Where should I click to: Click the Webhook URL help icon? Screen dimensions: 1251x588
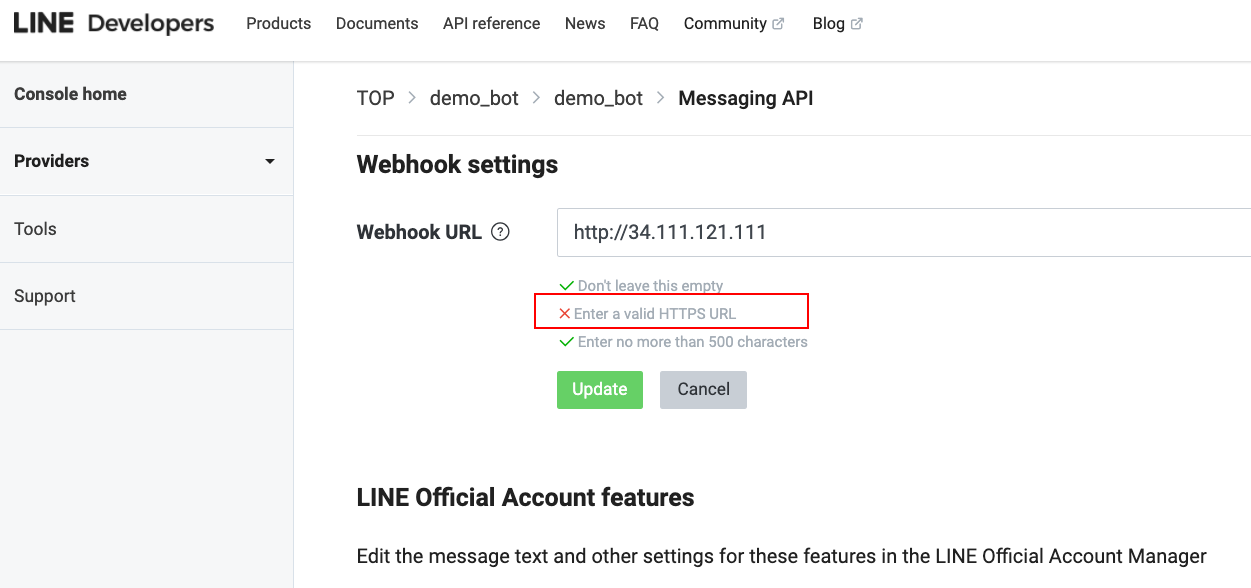501,232
